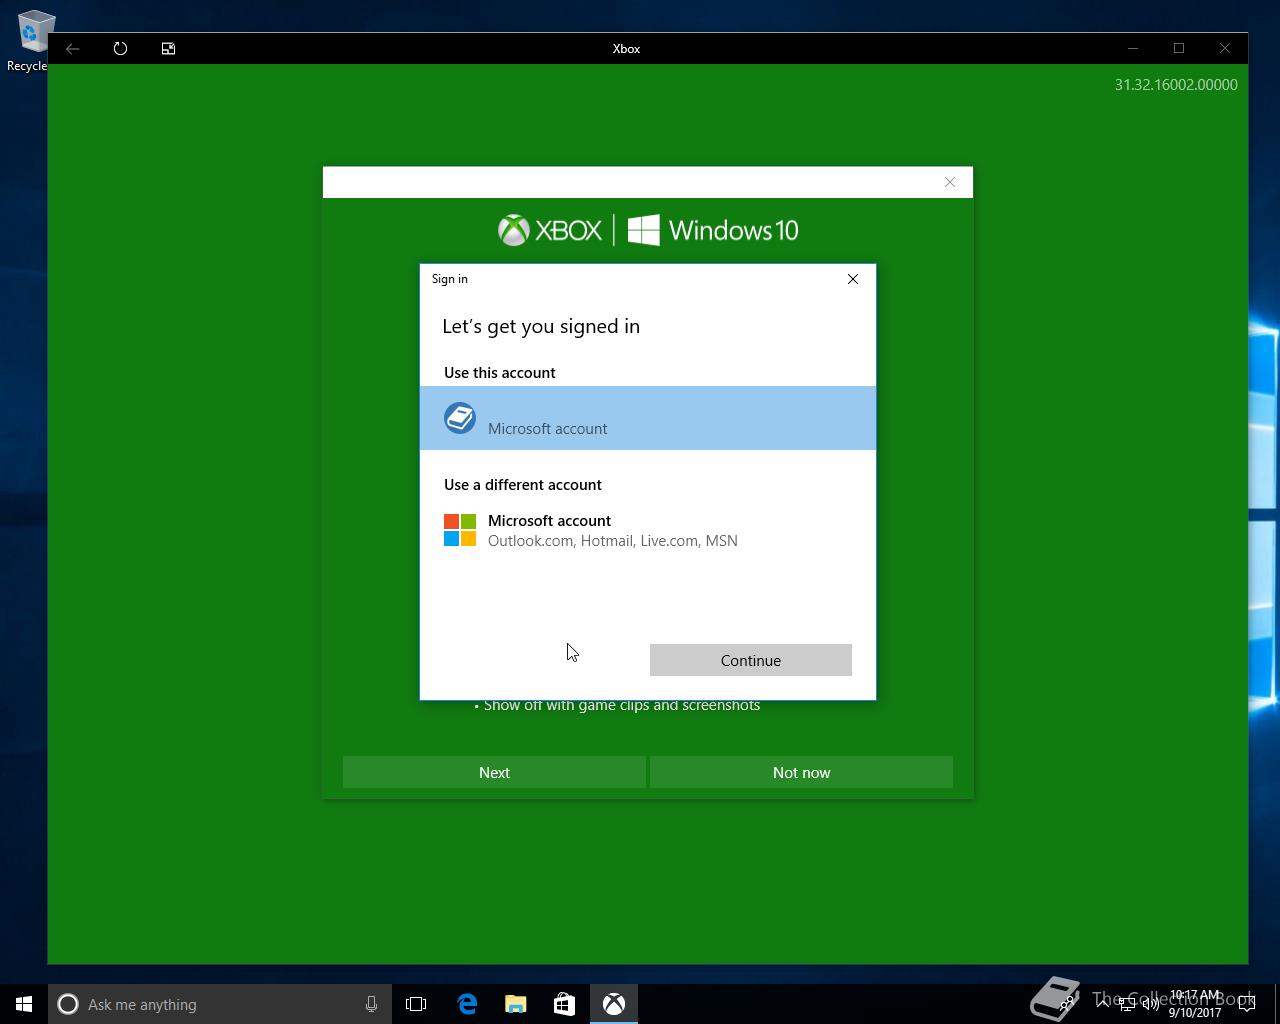Screen dimensions: 1280x1024
Task: Open the Windows Start menu
Action: tap(24, 1004)
